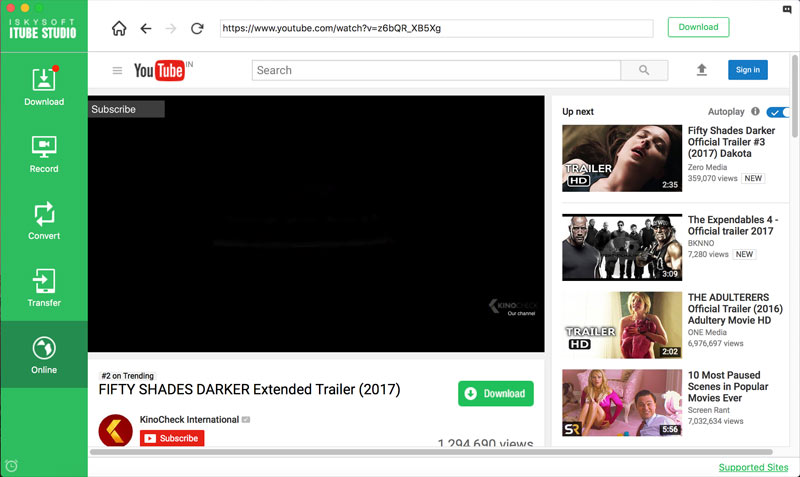Open the Convert section in sidebar

pyautogui.click(x=44, y=221)
